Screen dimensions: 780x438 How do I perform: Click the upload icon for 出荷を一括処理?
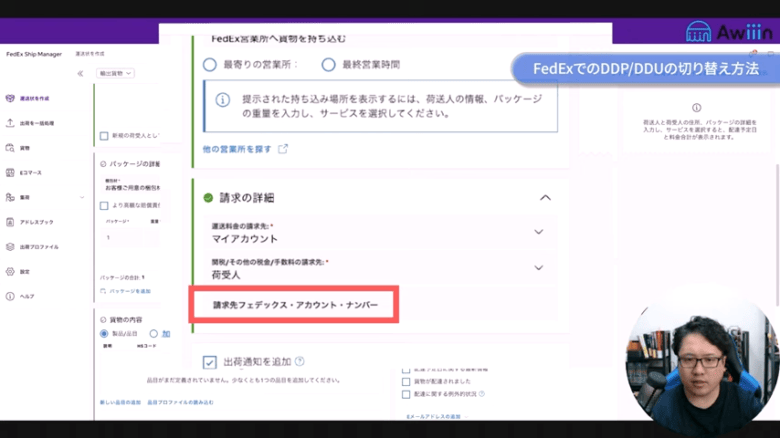coord(10,123)
